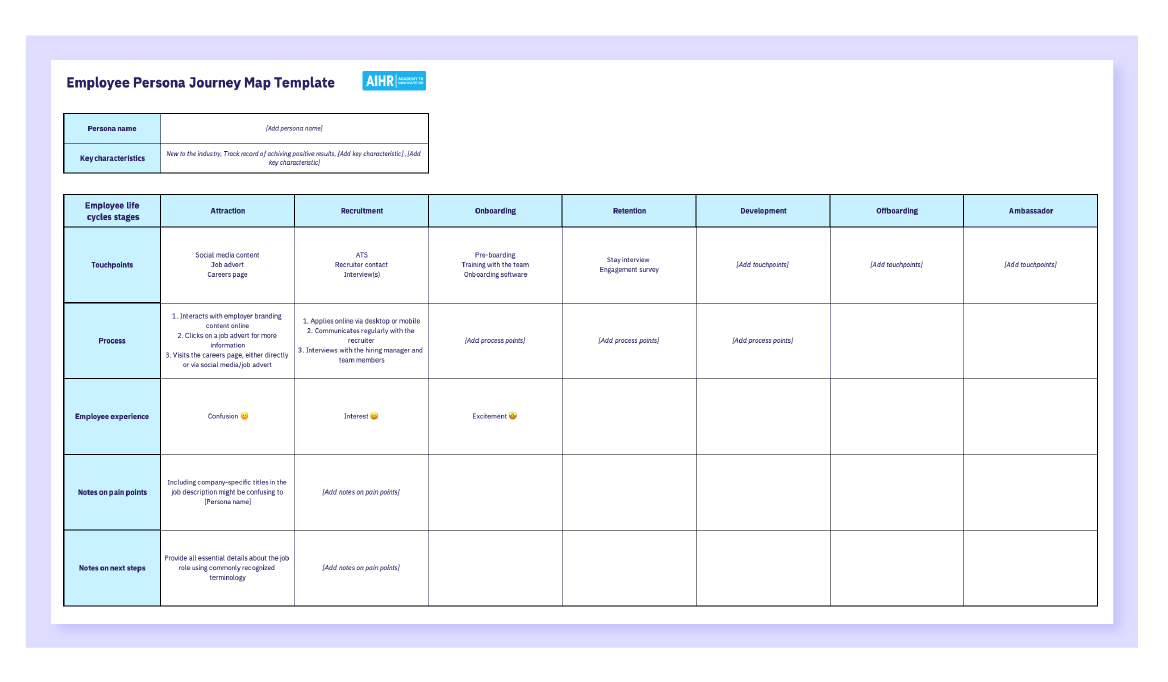The height and width of the screenshot is (682, 1168).
Task: Select the 'Interest' experience cell
Action: point(361,417)
